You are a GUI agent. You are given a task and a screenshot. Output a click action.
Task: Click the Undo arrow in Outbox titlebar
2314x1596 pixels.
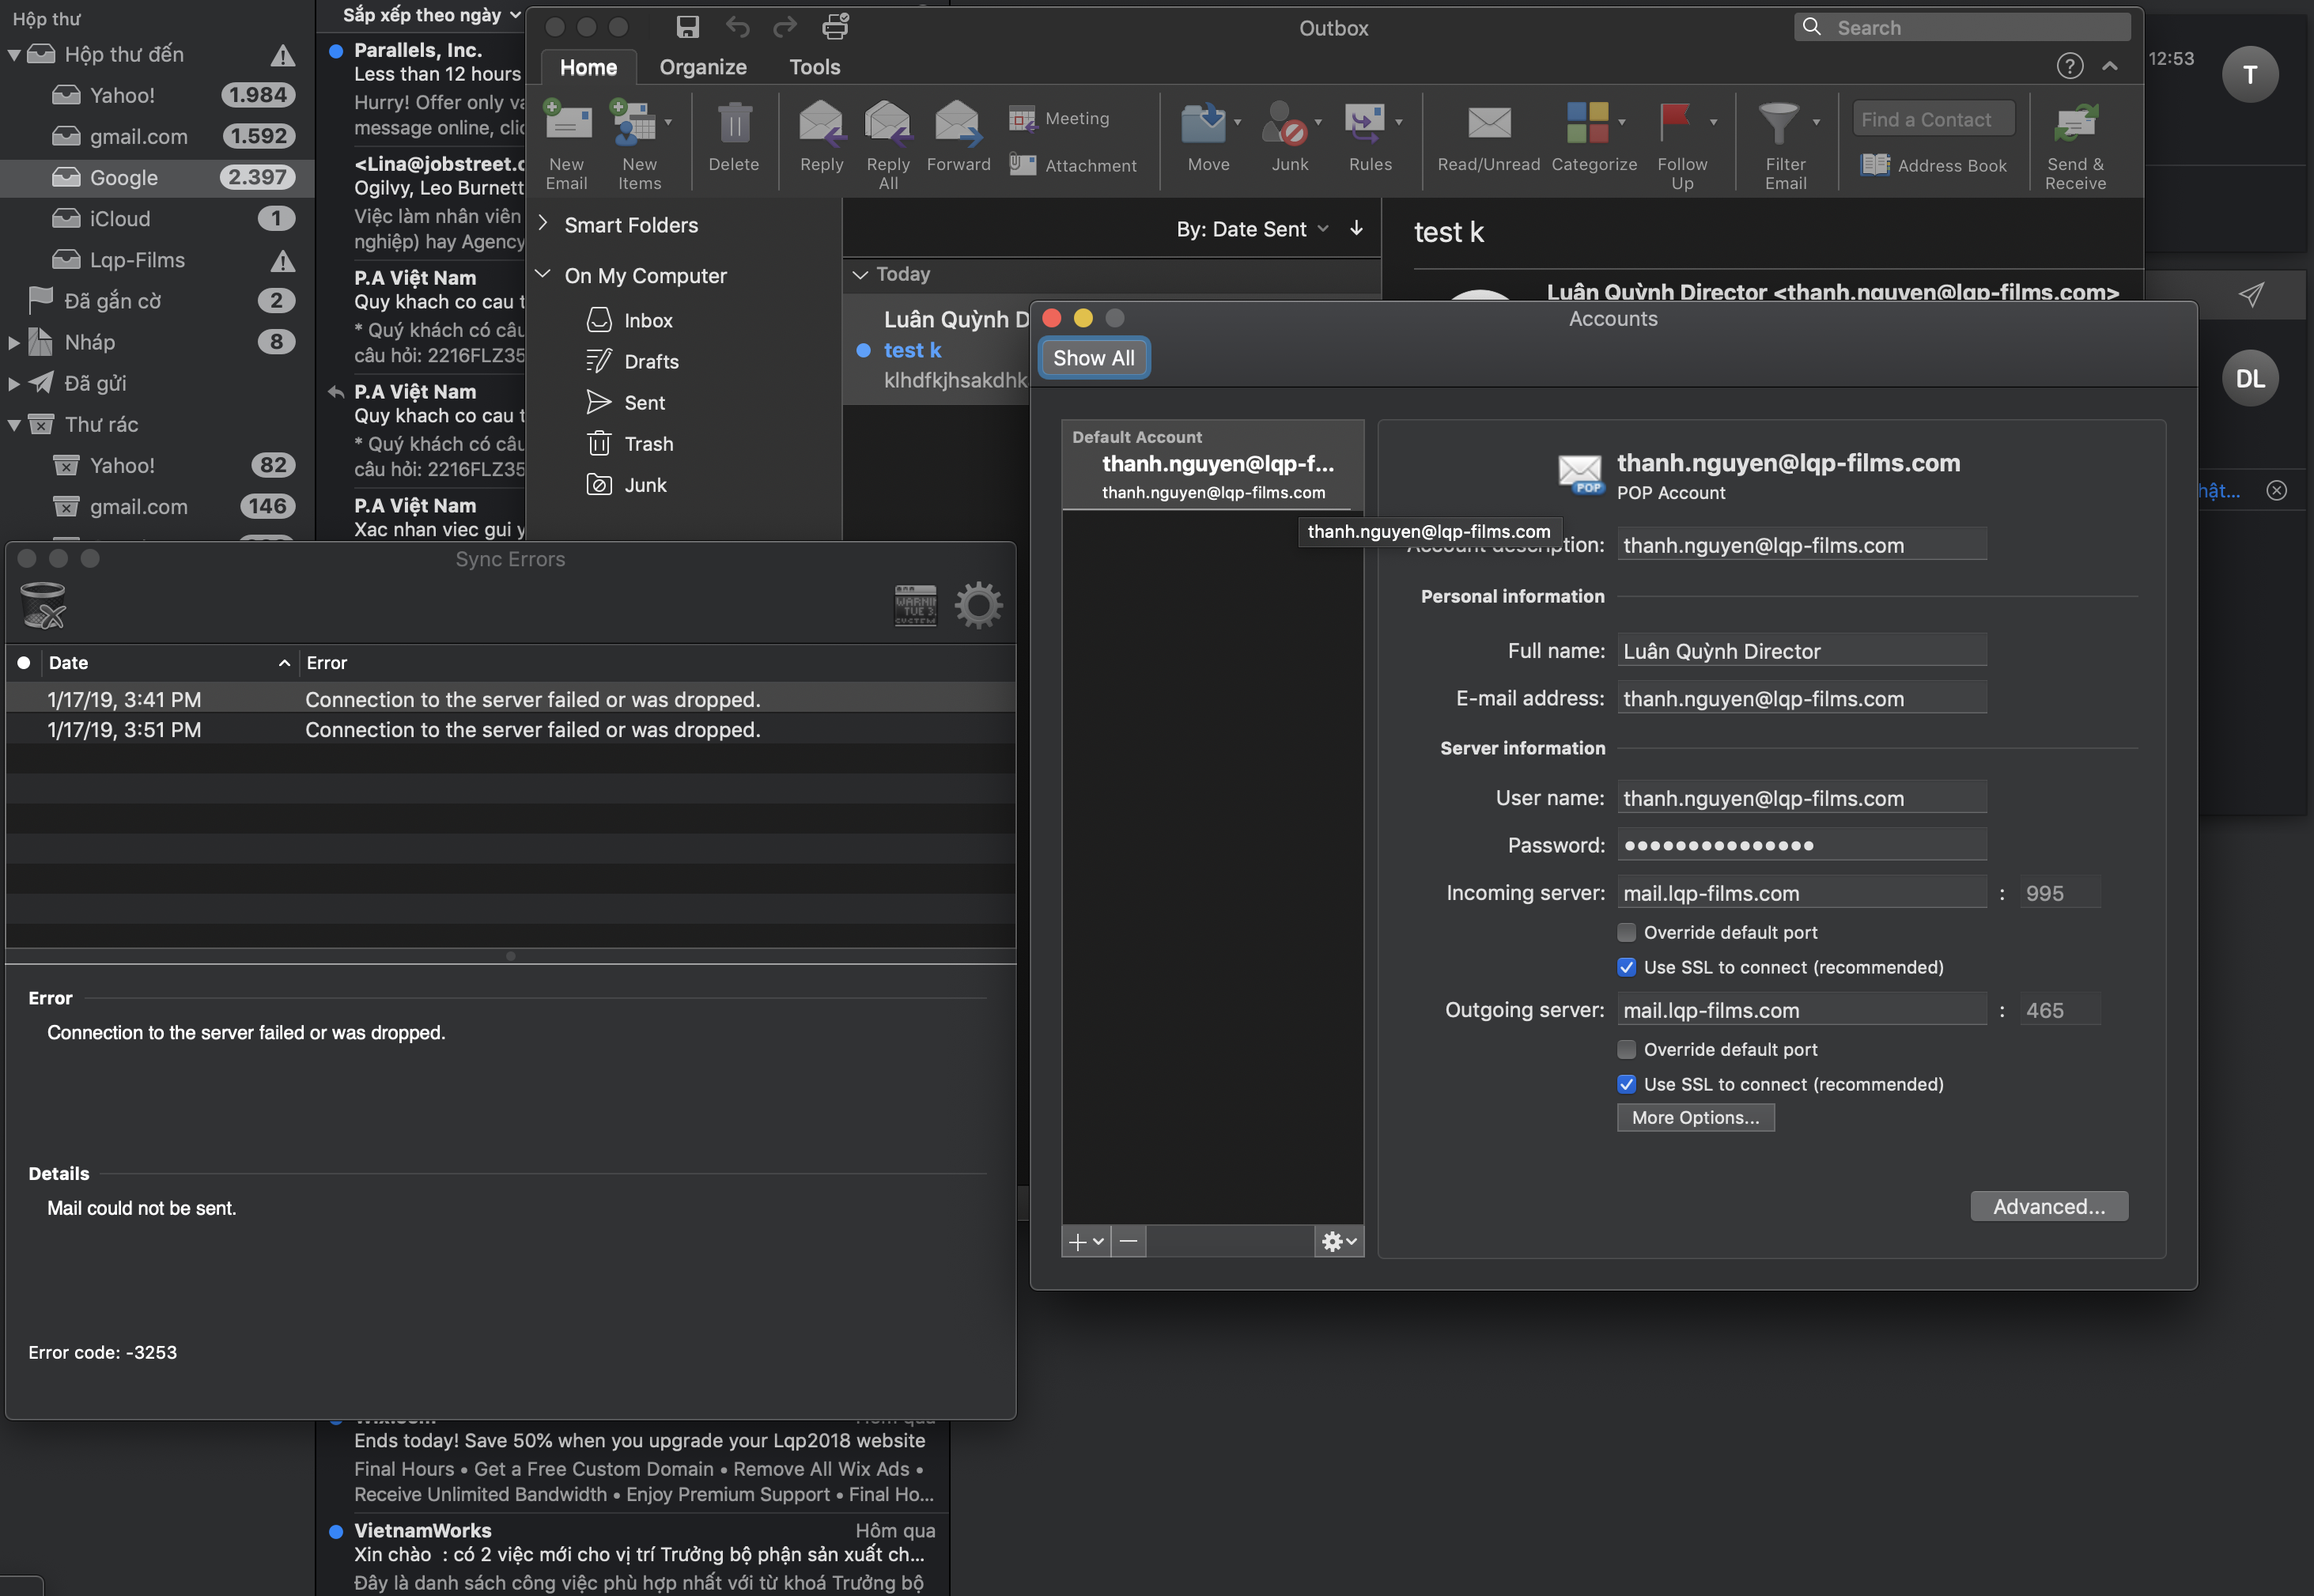(x=737, y=27)
